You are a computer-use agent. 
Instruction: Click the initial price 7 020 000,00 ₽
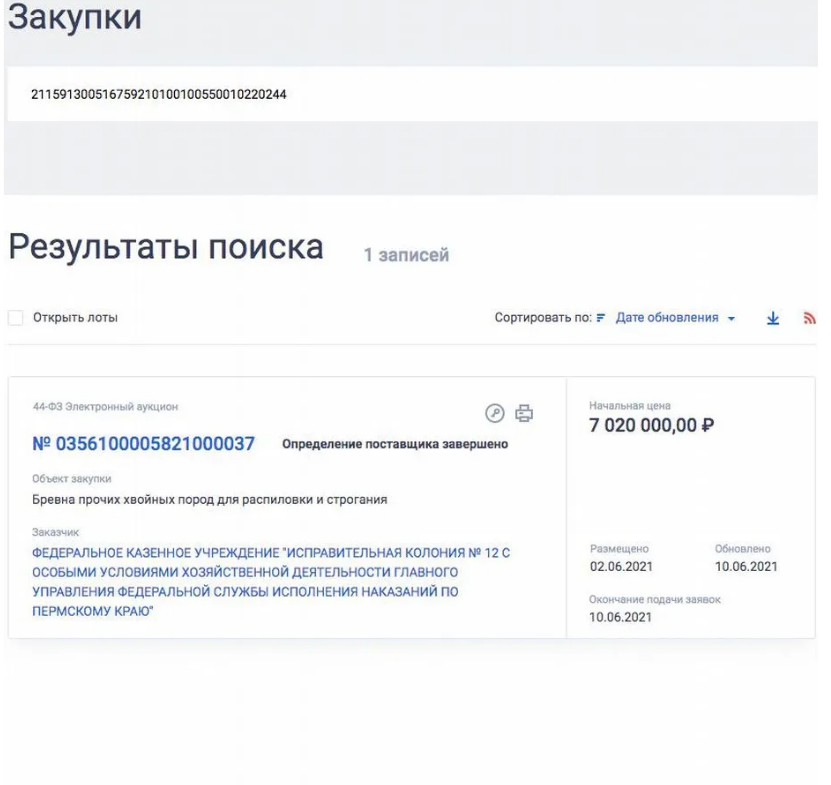[x=652, y=427]
